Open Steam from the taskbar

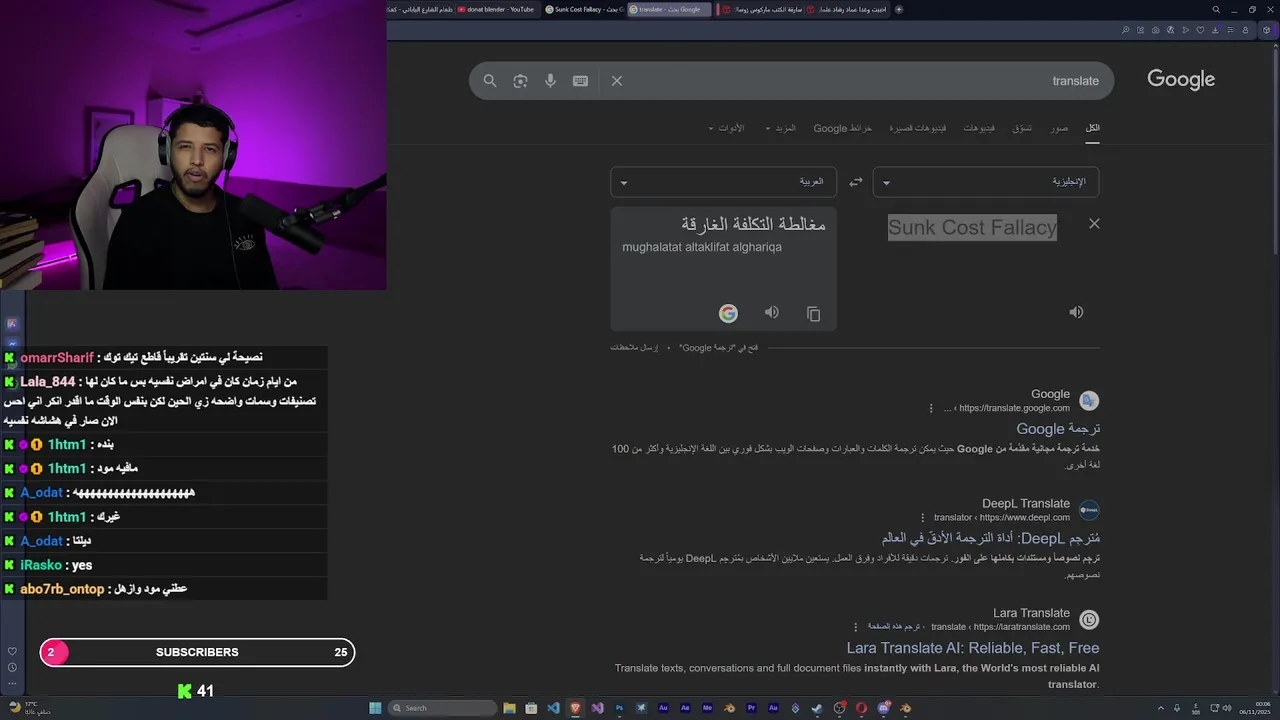pyautogui.click(x=817, y=708)
